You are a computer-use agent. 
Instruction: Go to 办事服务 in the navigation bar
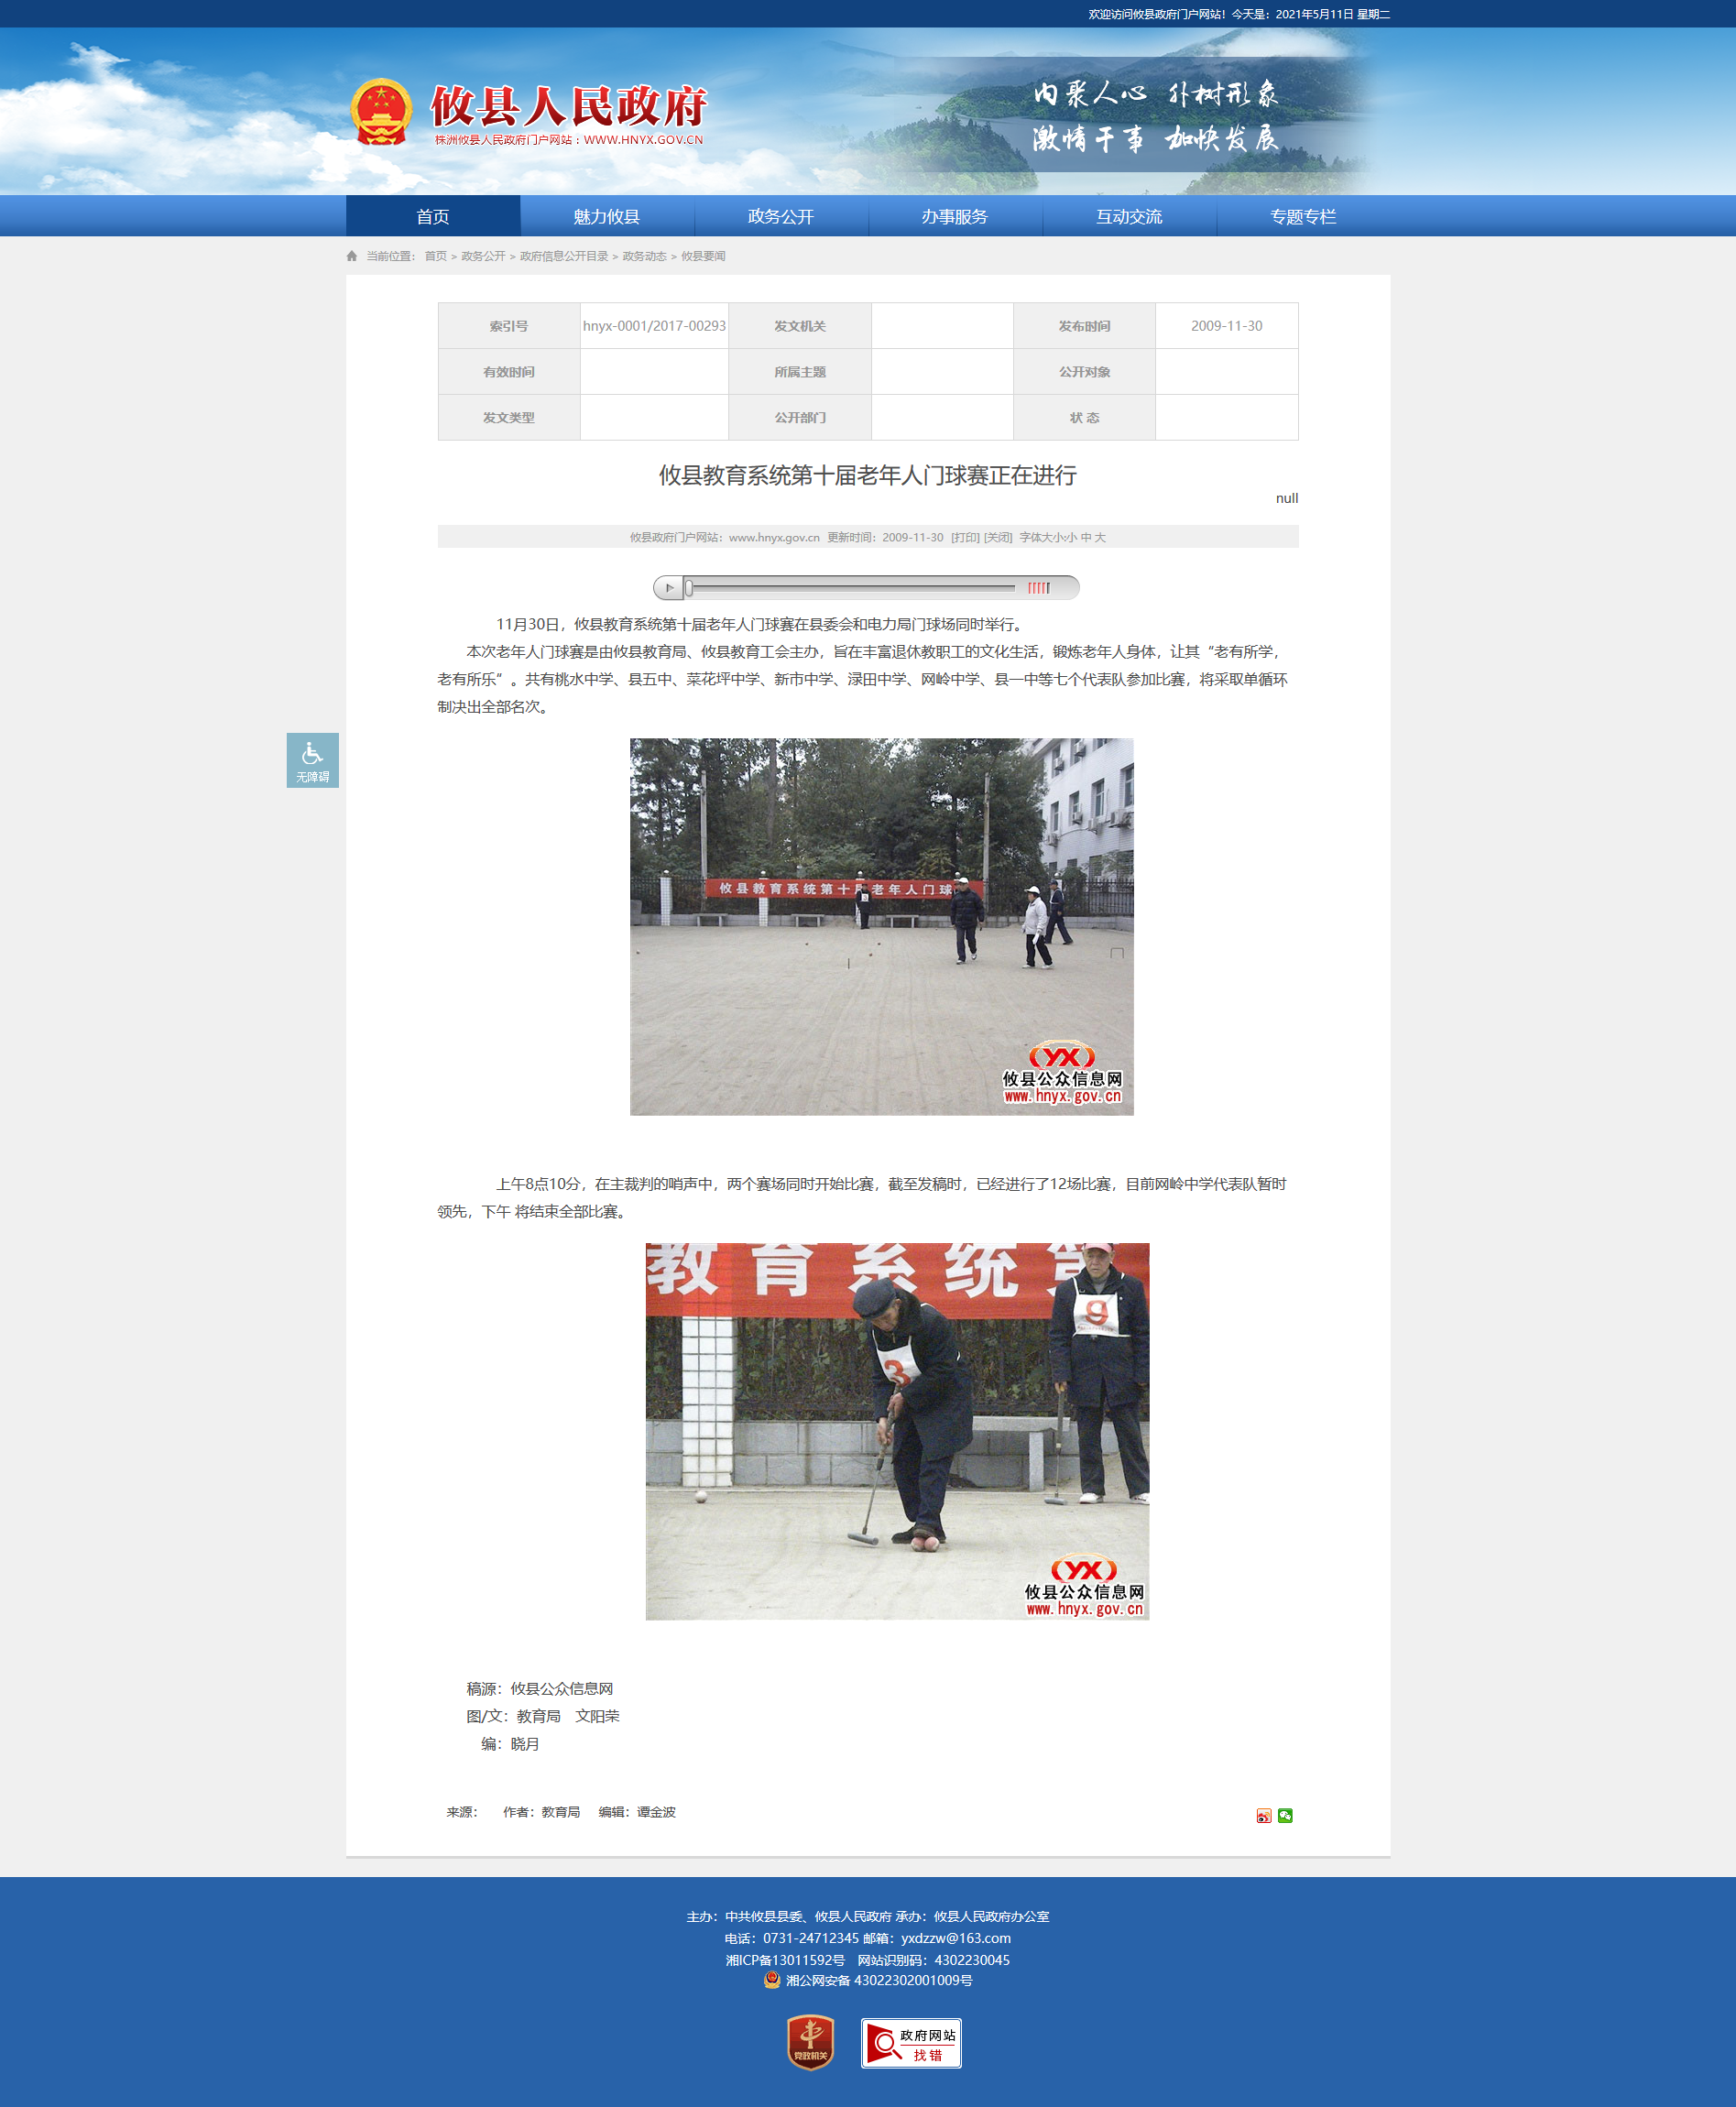(954, 217)
